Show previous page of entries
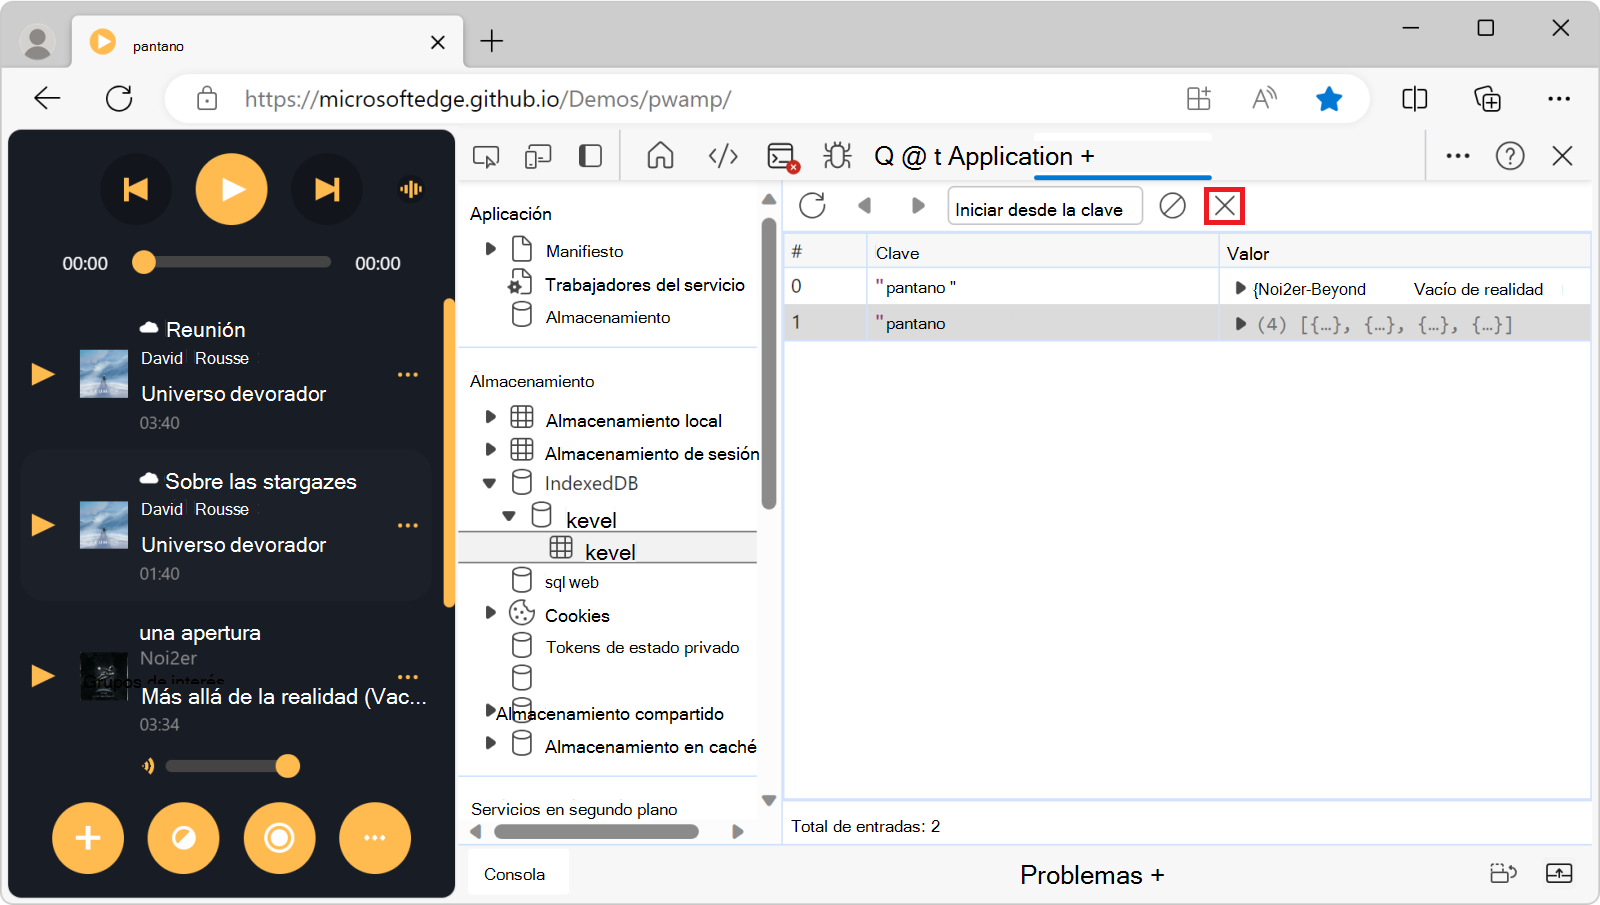Image resolution: width=1600 pixels, height=905 pixels. [x=865, y=206]
